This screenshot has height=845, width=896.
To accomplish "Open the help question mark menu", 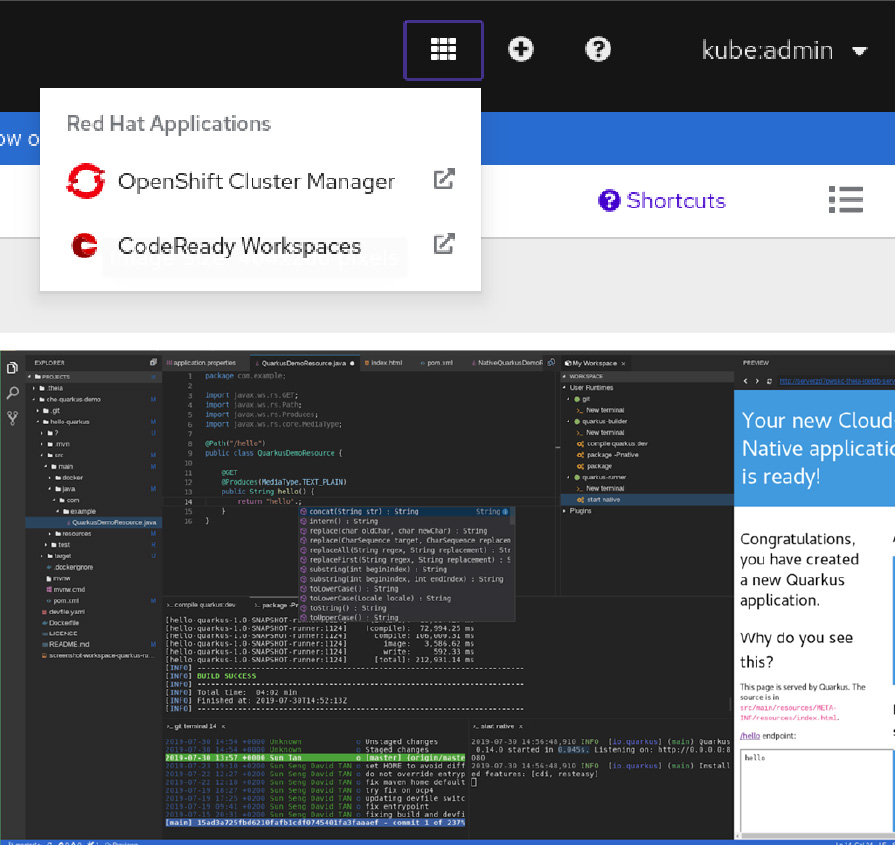I will [x=597, y=50].
